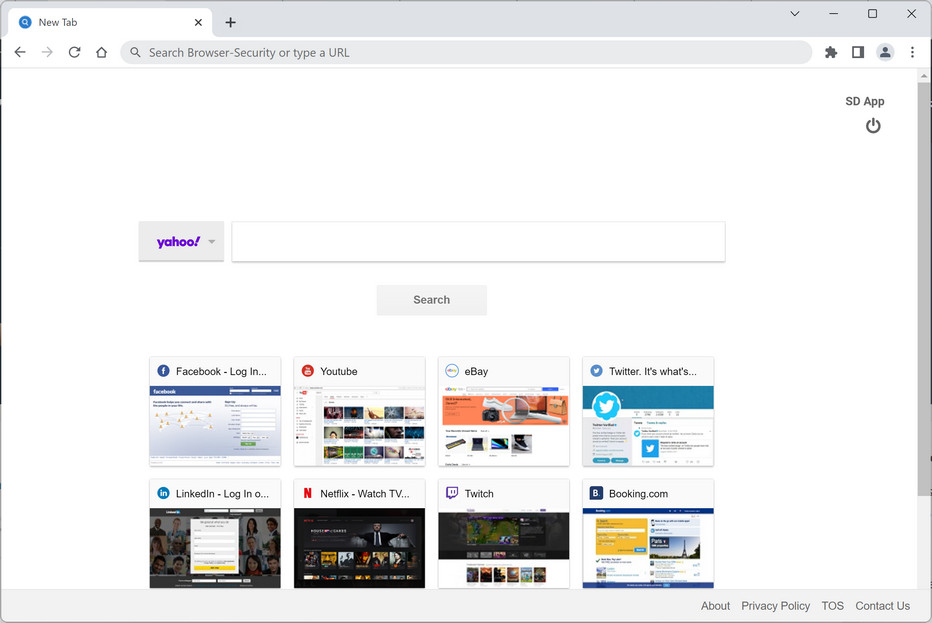
Task: Open a new tab with plus button
Action: [231, 23]
